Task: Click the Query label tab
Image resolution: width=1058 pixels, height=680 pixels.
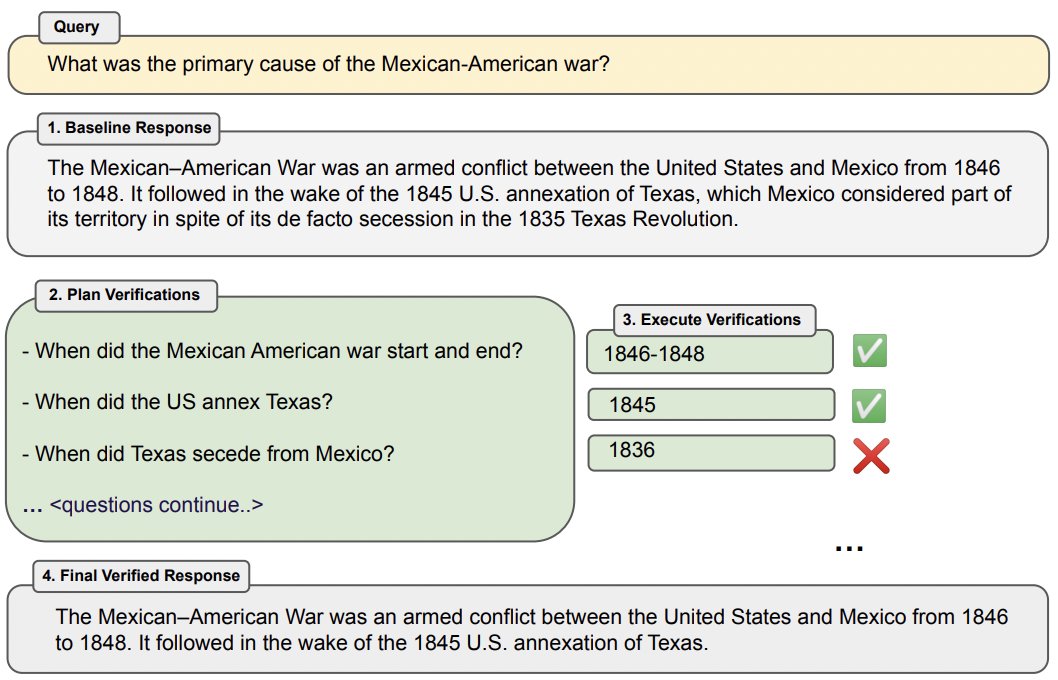Action: (x=79, y=27)
